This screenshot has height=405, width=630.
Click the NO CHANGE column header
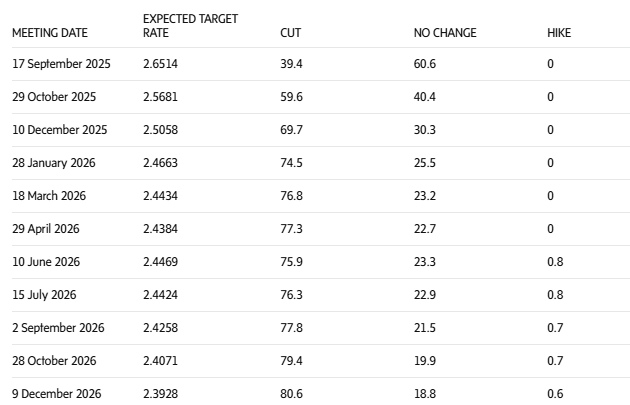click(445, 33)
